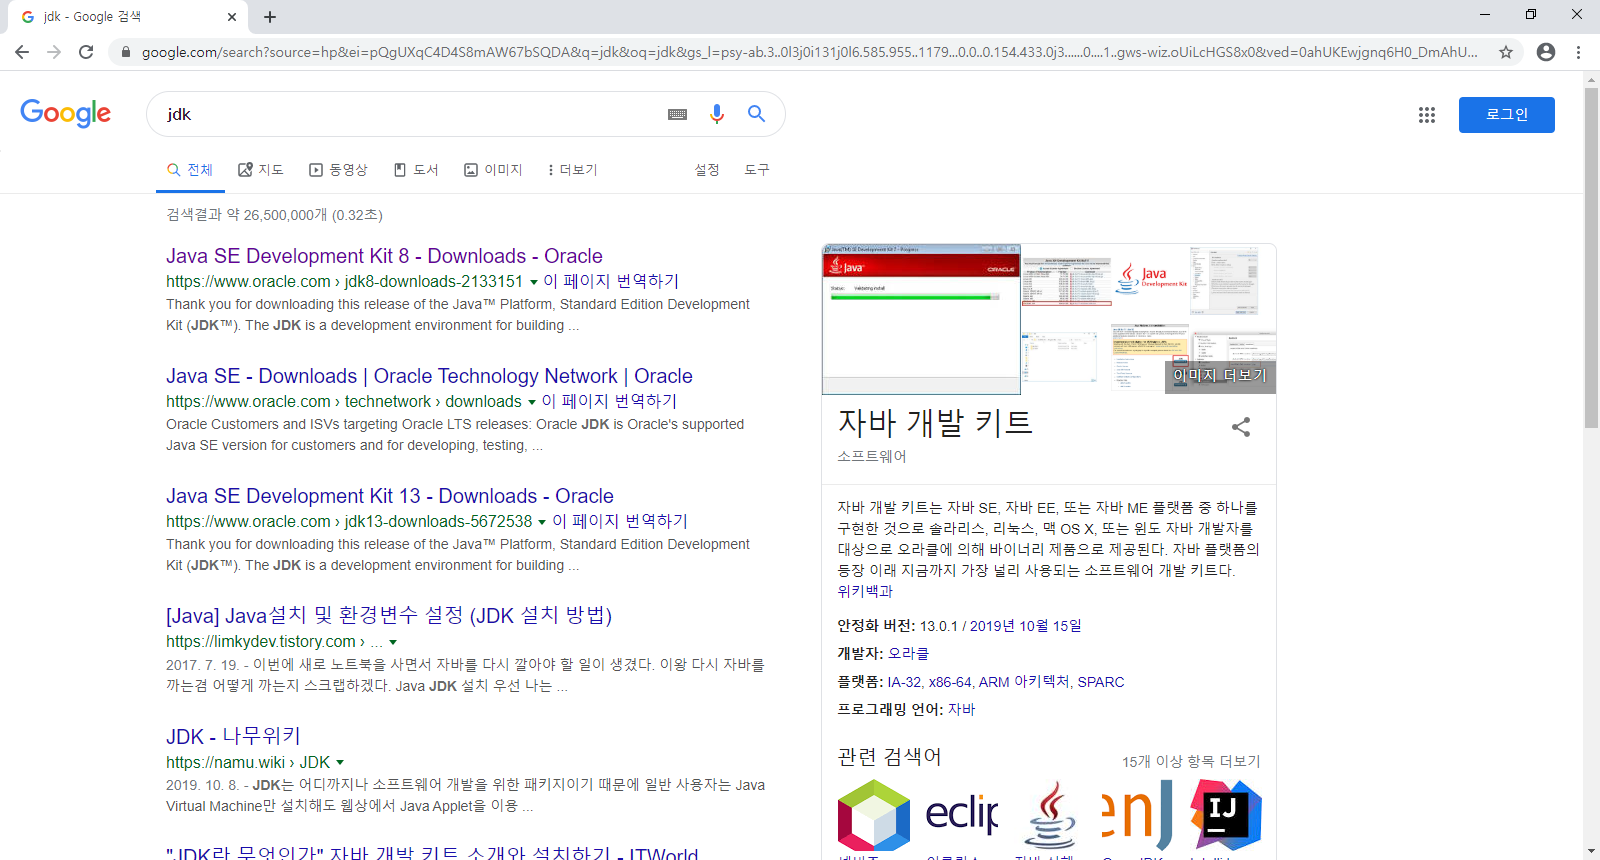Open the IntelliJ IDEA related search icon
1600x860 pixels.
pyautogui.click(x=1226, y=815)
